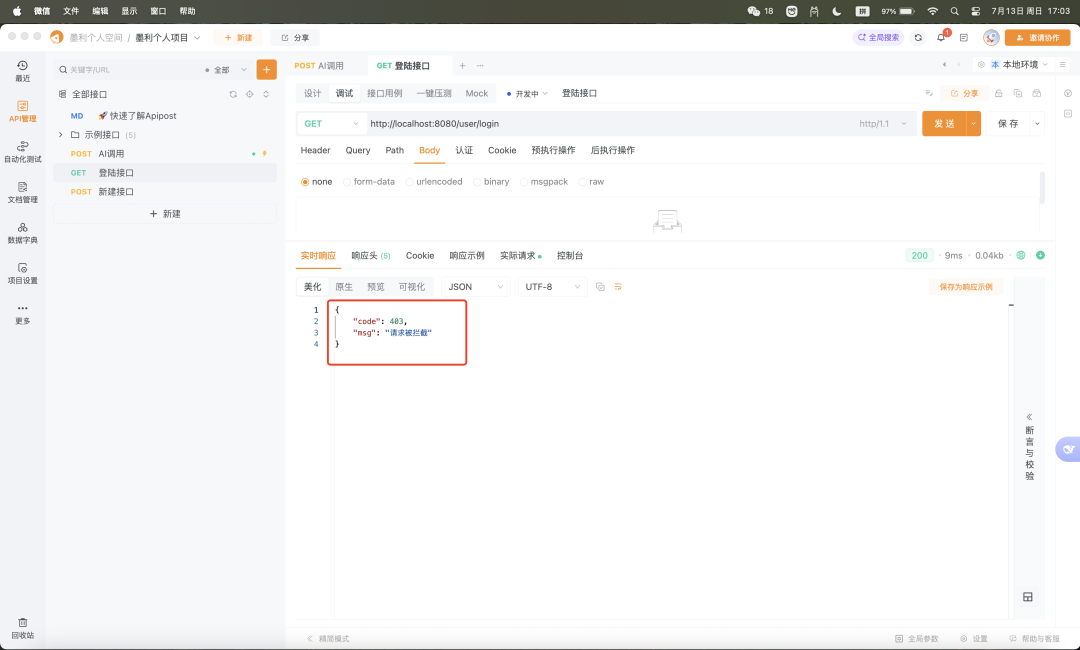Locate current API with target icon
Viewport: 1080px width, 650px height.
(249, 94)
